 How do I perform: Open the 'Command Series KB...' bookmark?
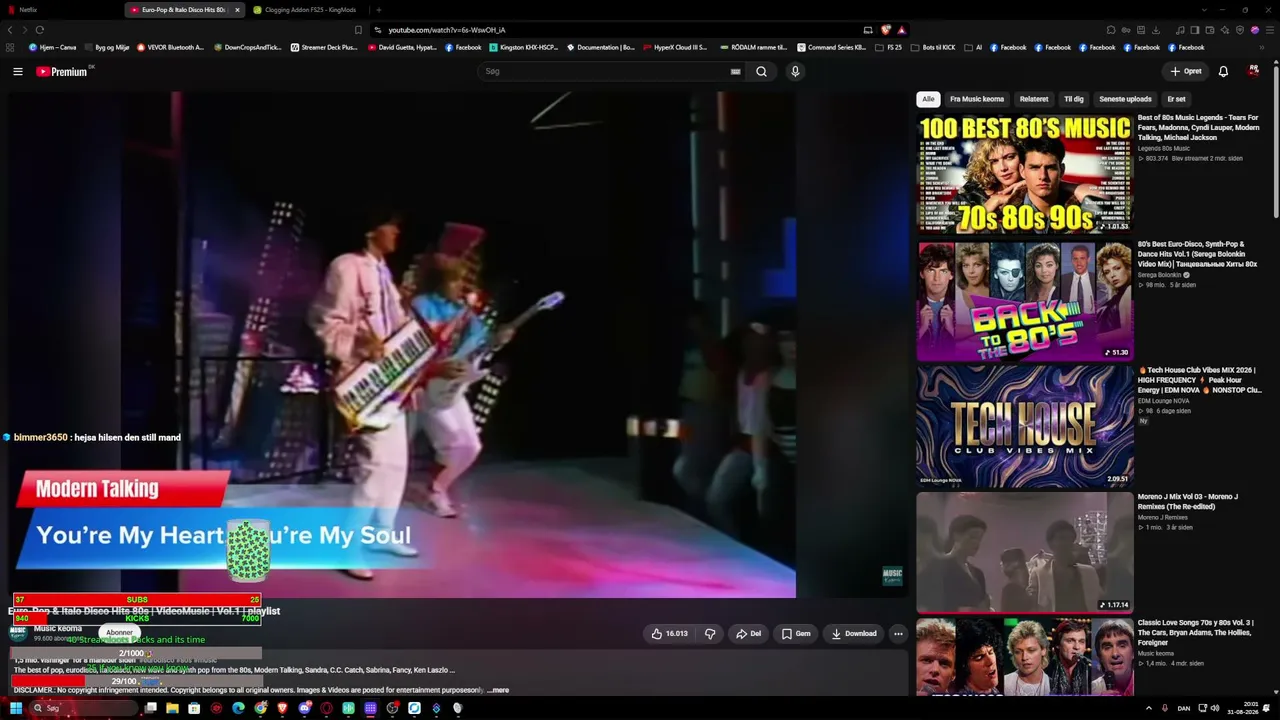[x=831, y=47]
